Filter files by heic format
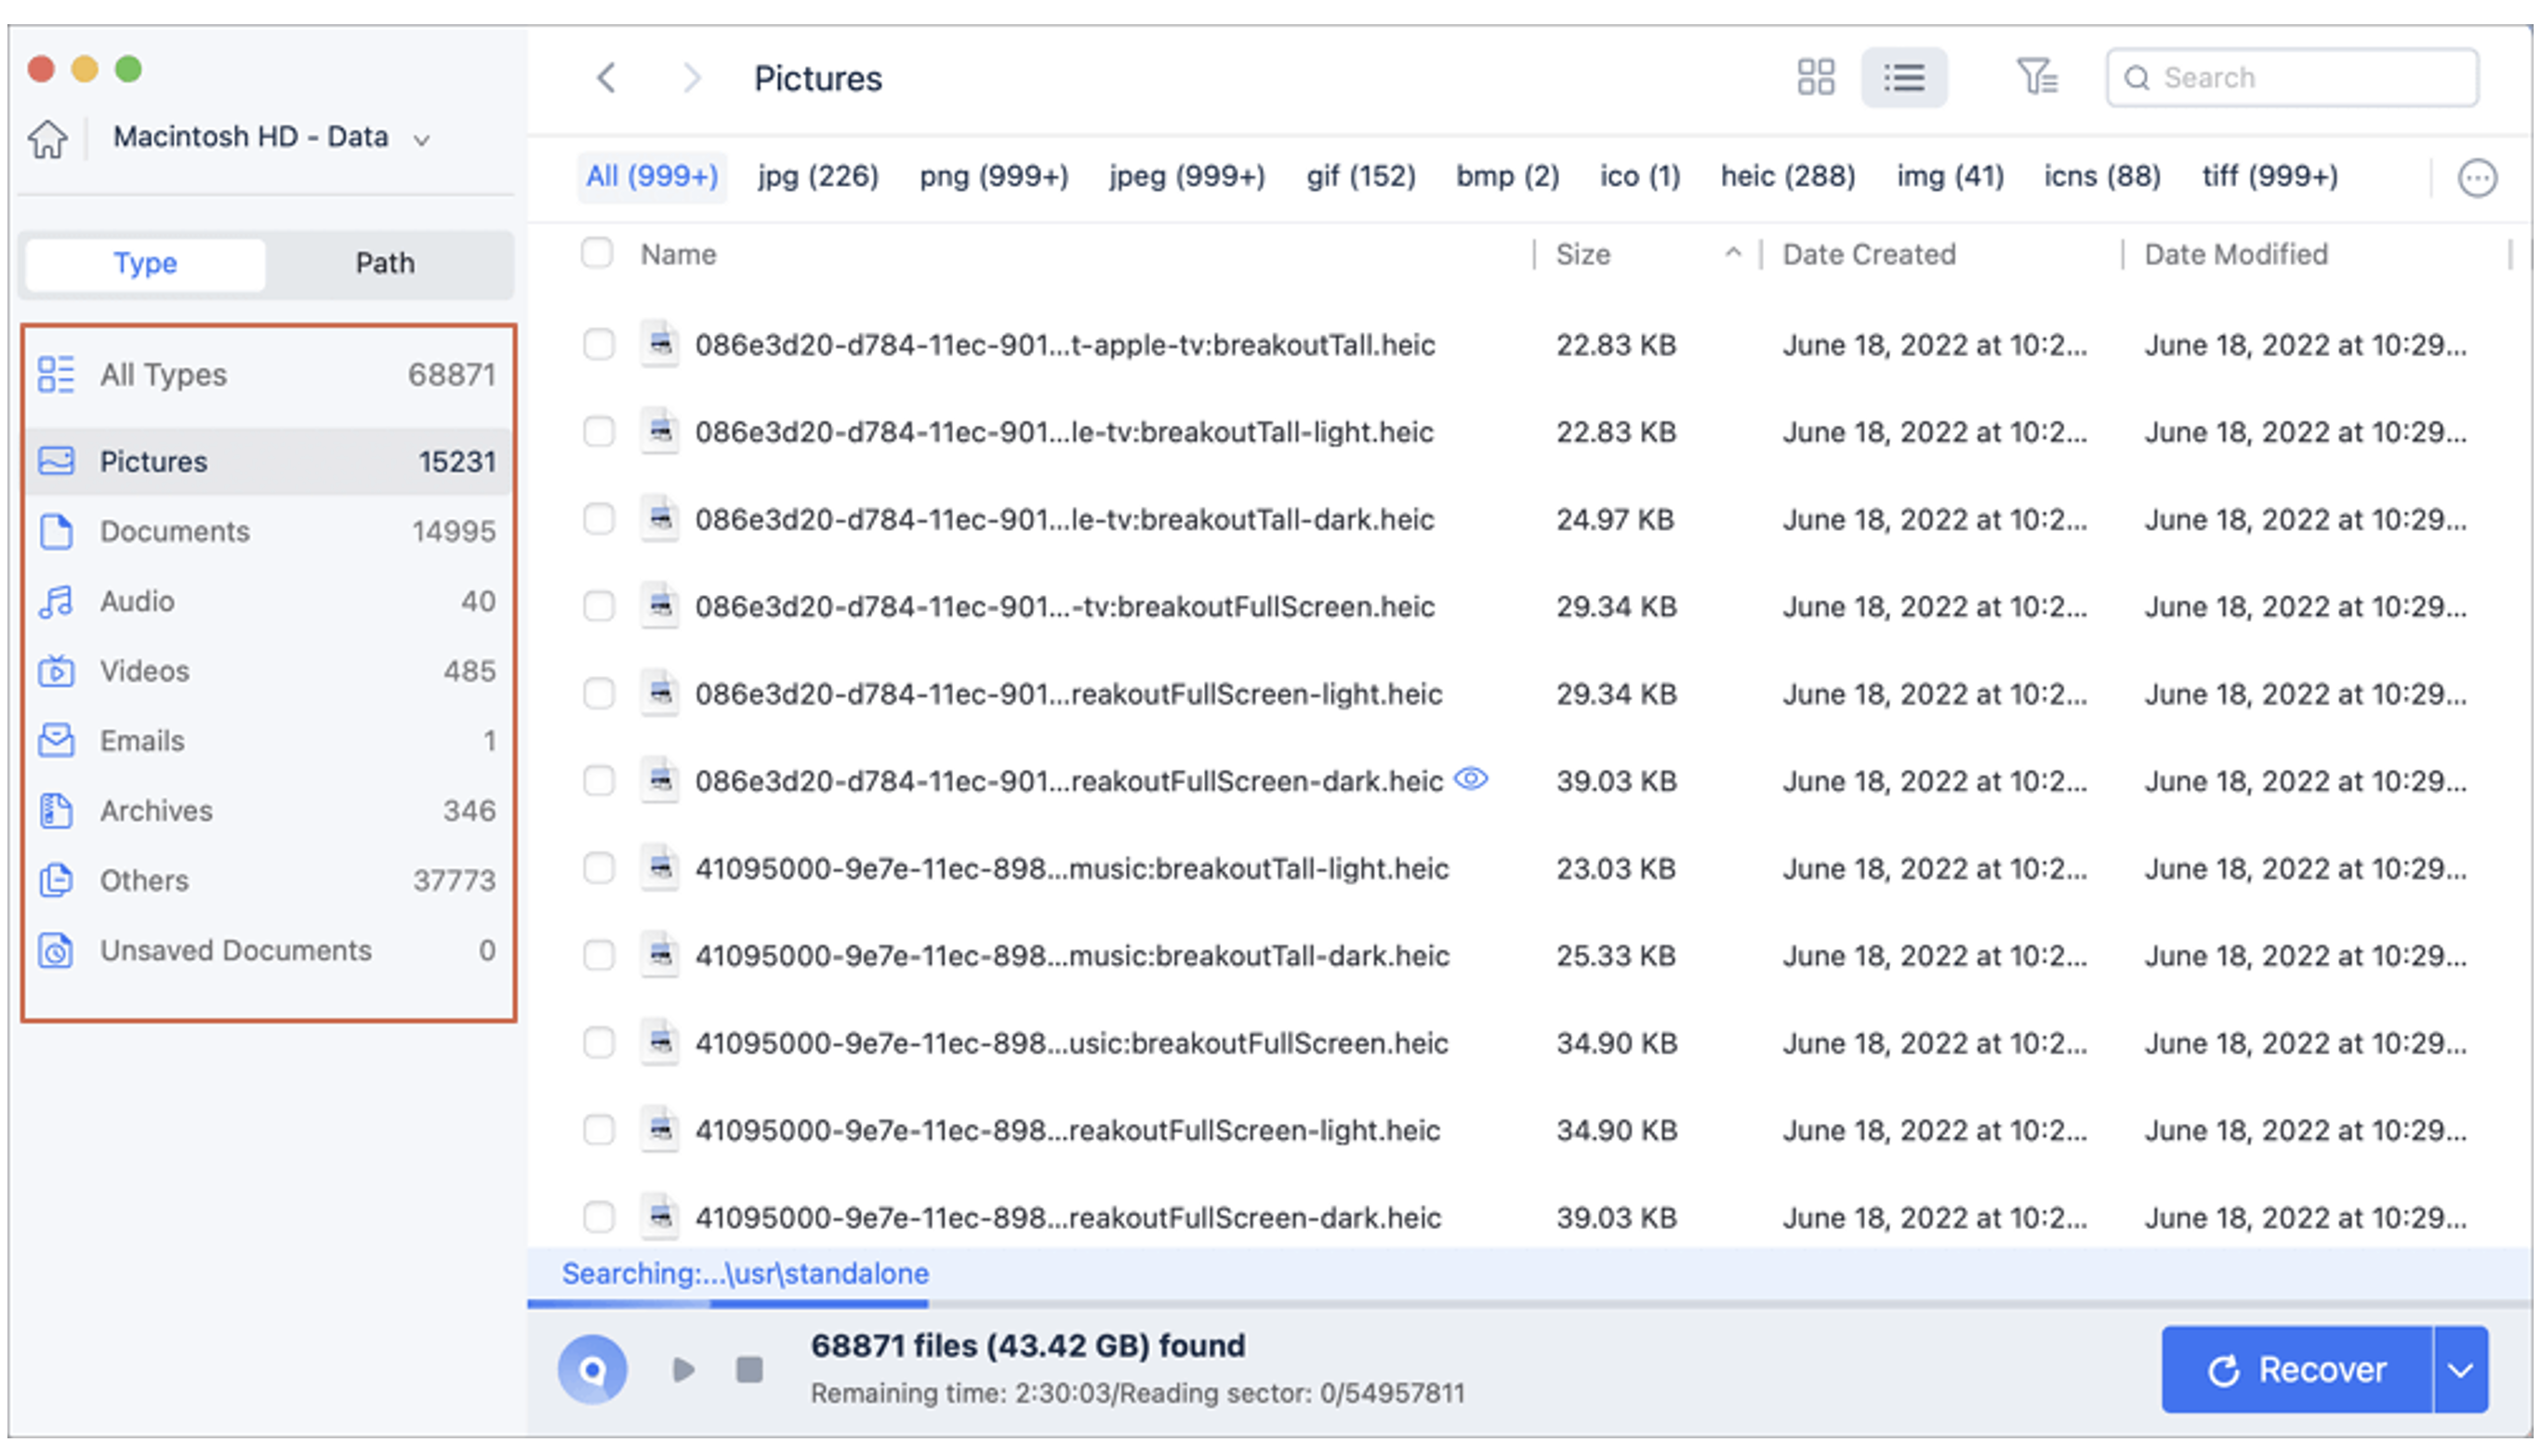2542x1456 pixels. 1787,176
